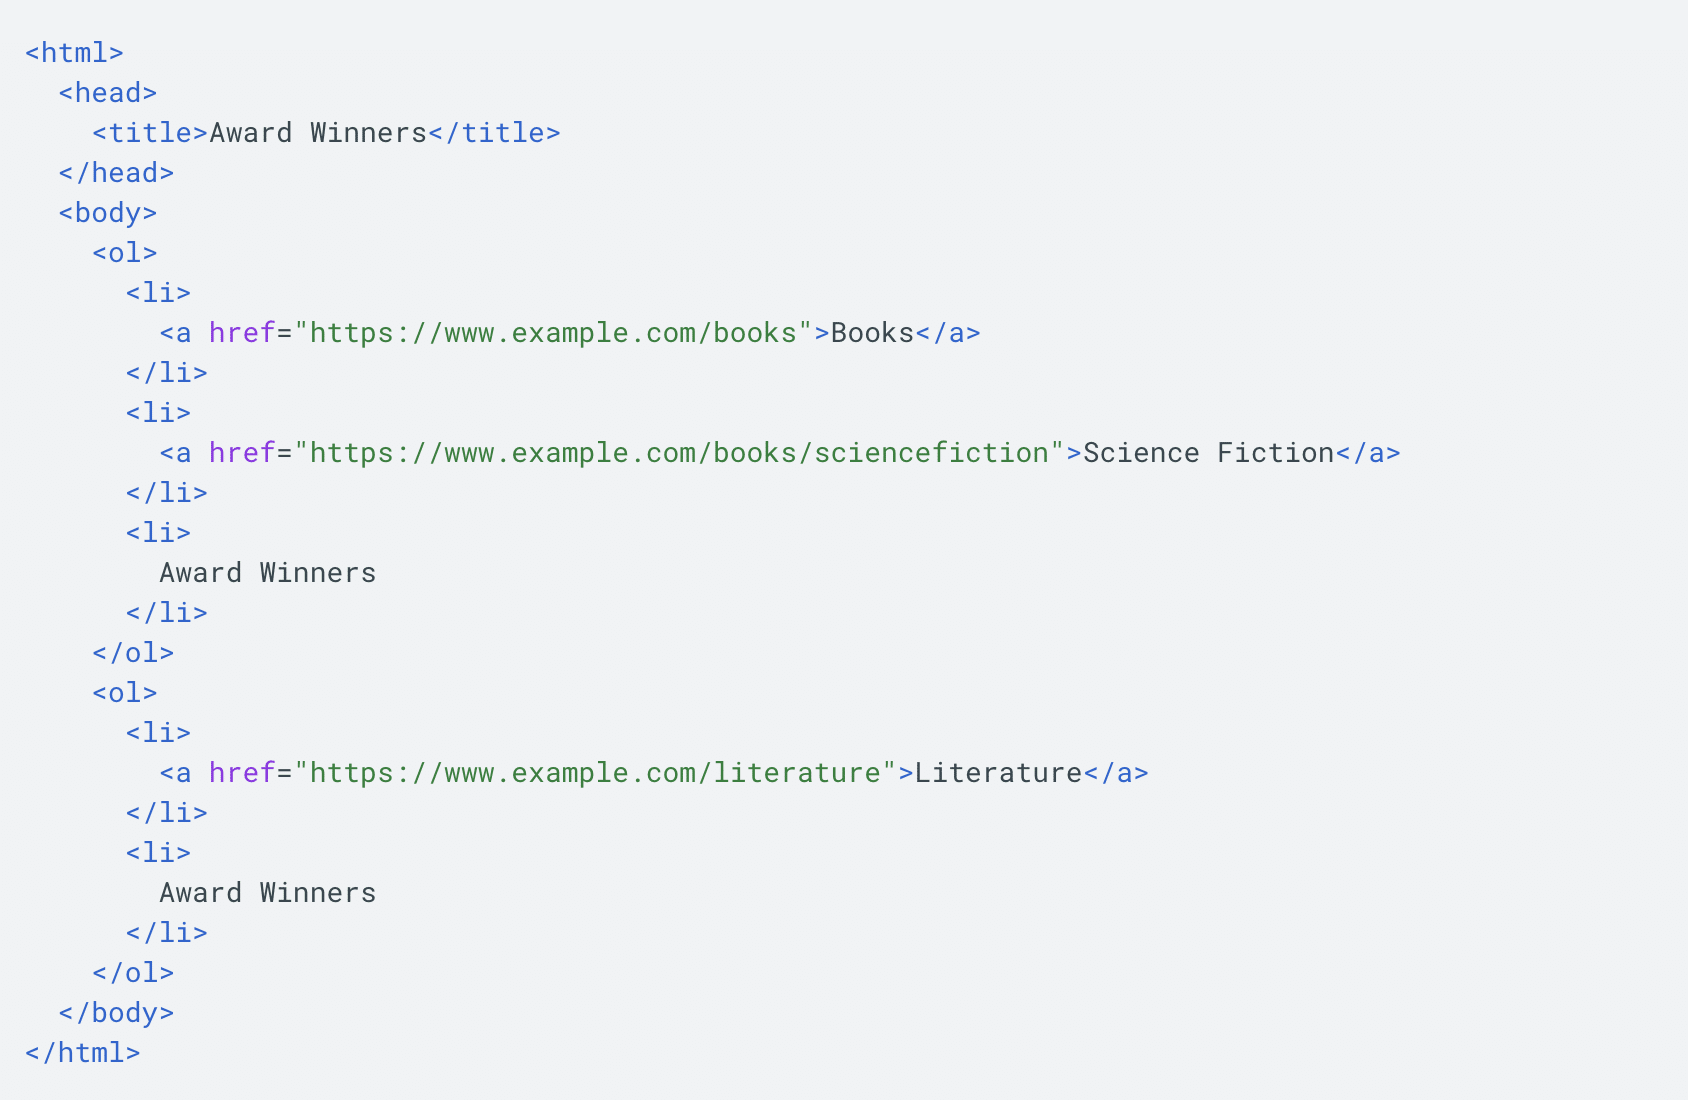Click the closing html tag
Viewport: 1688px width, 1100px height.
(x=83, y=1053)
